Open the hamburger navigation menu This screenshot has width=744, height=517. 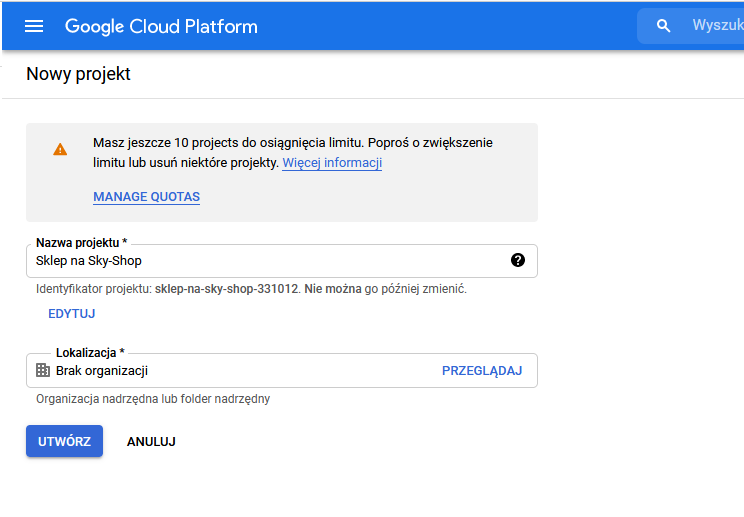(34, 27)
